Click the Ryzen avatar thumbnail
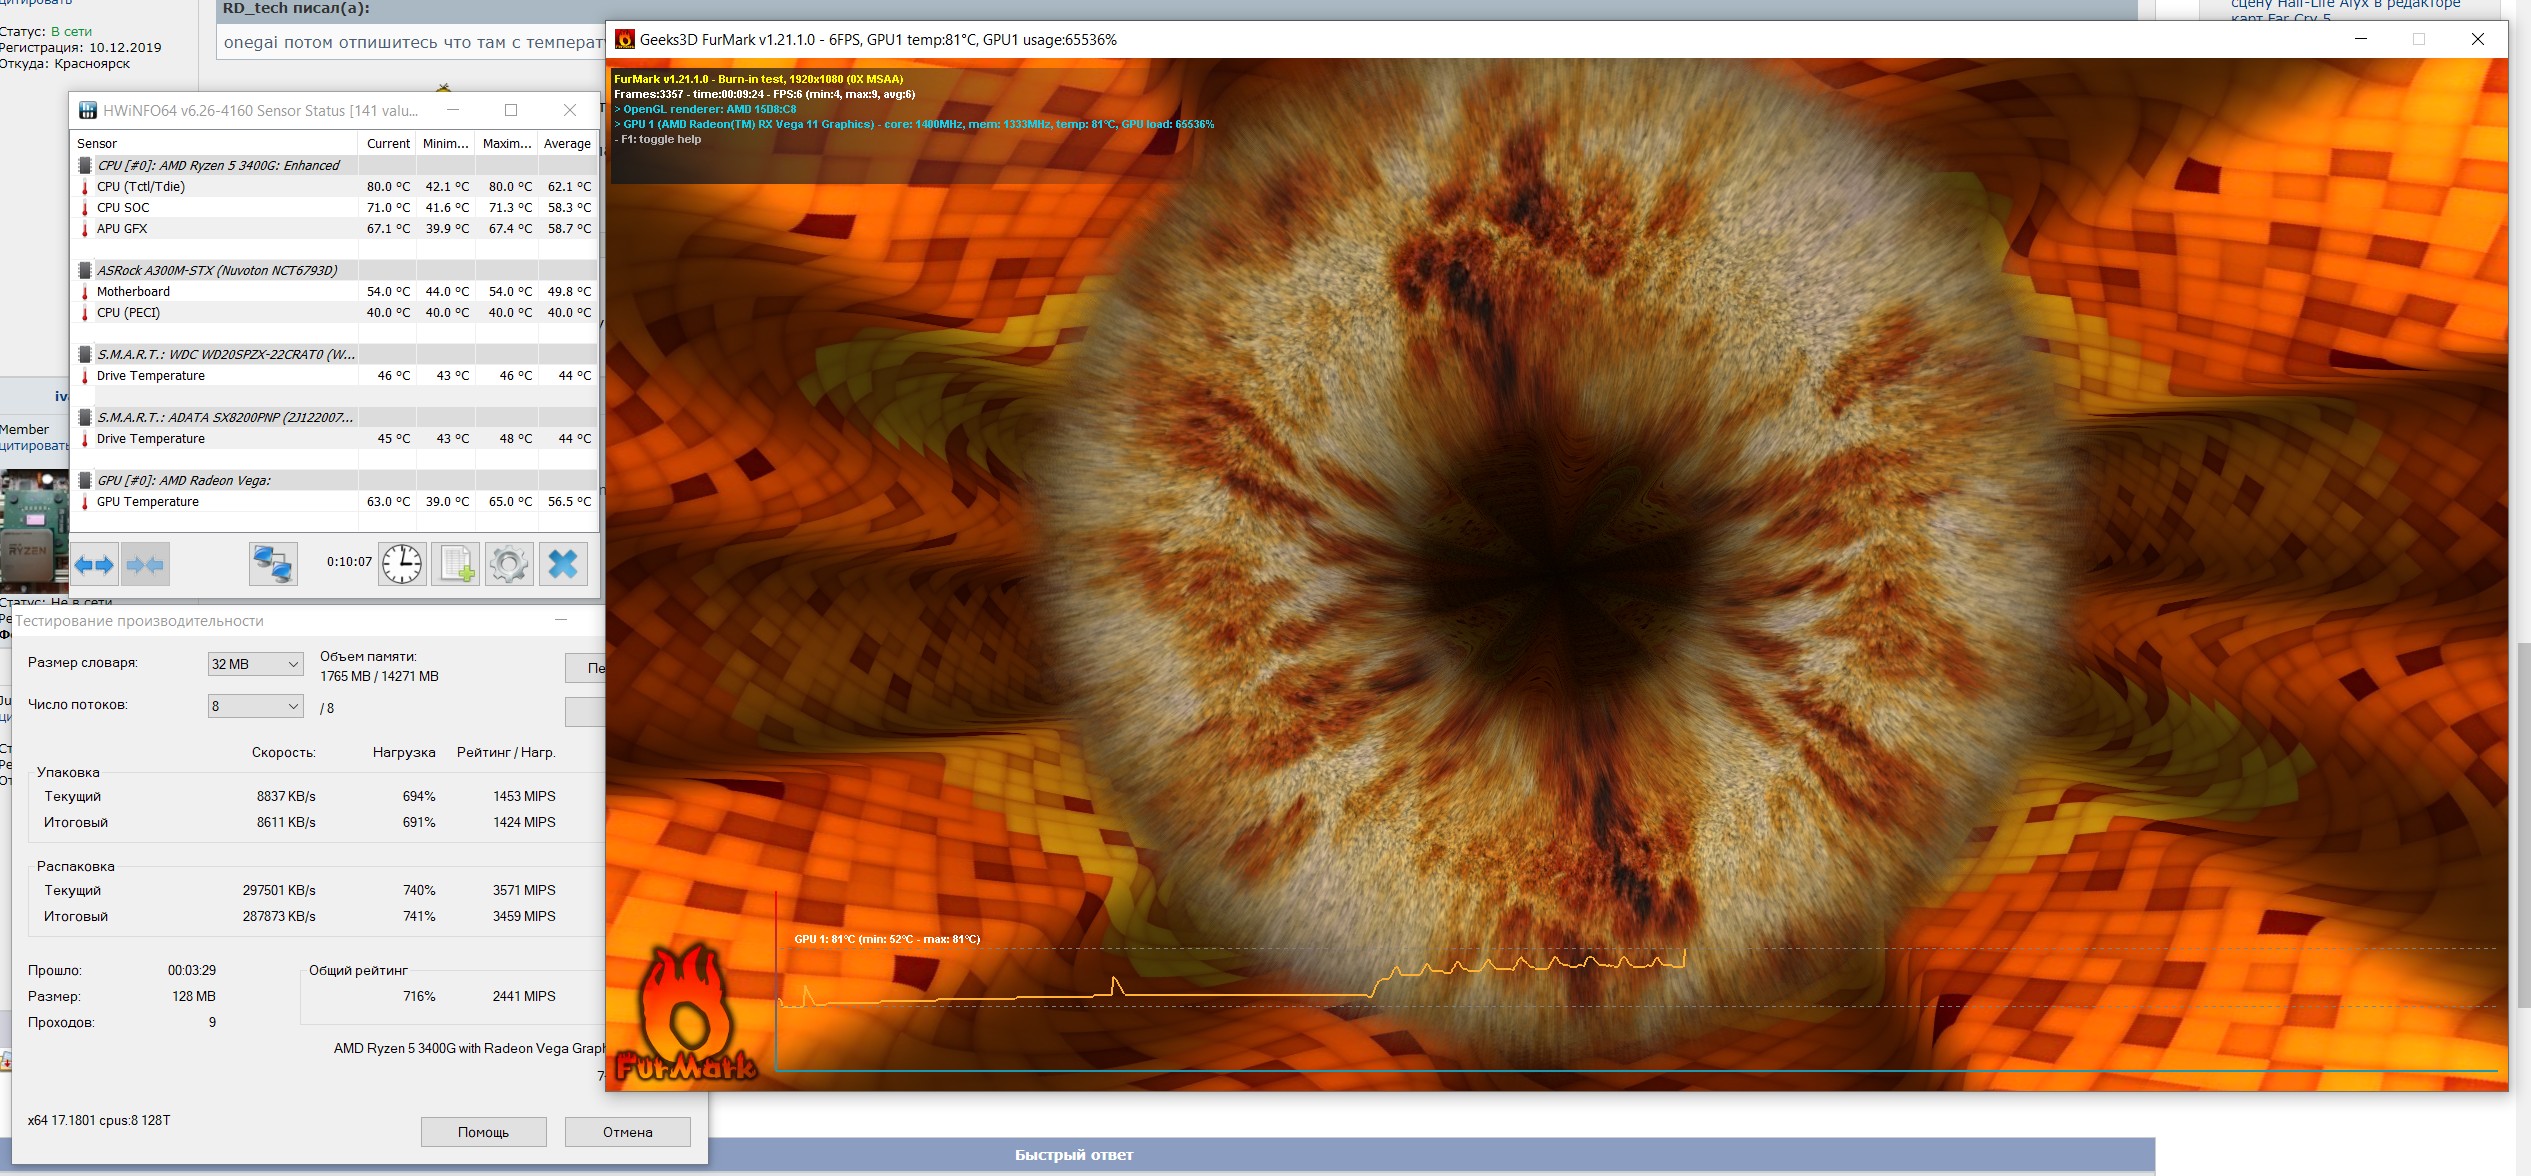Image resolution: width=2531 pixels, height=1176 pixels. coord(32,530)
